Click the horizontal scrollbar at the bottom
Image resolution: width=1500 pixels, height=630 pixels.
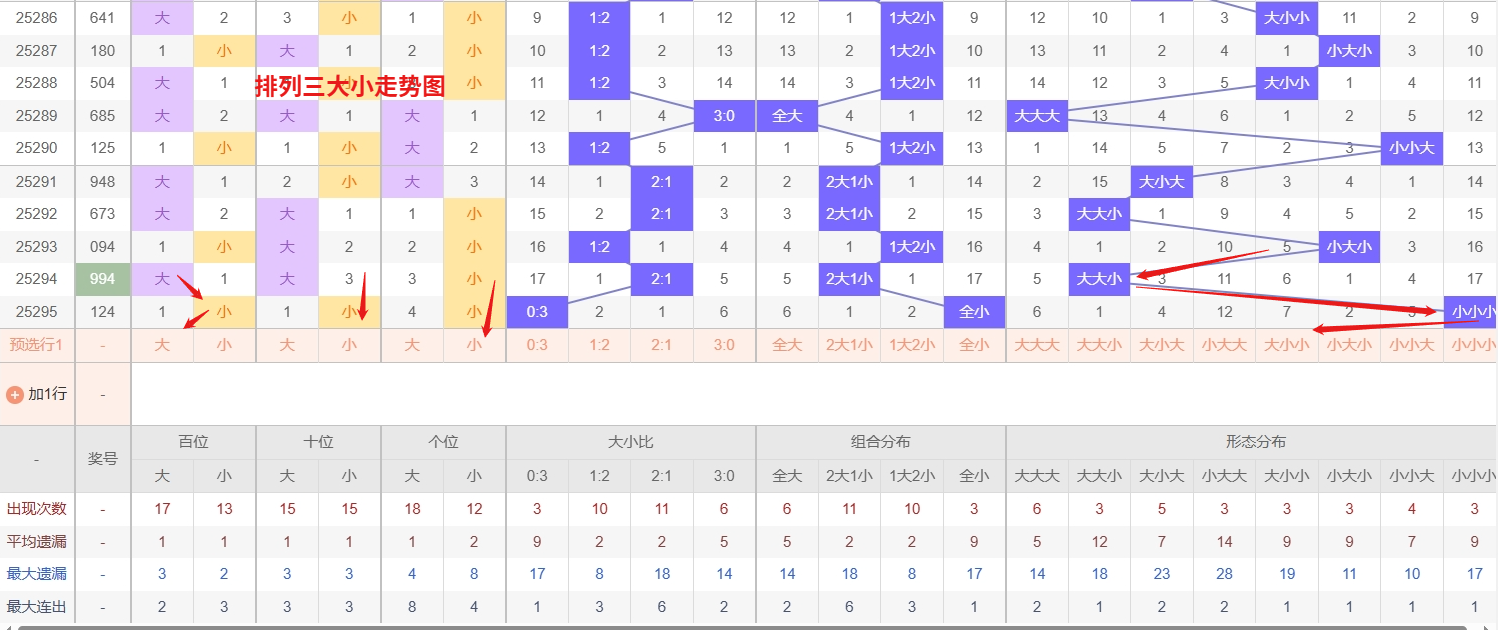(x=750, y=626)
